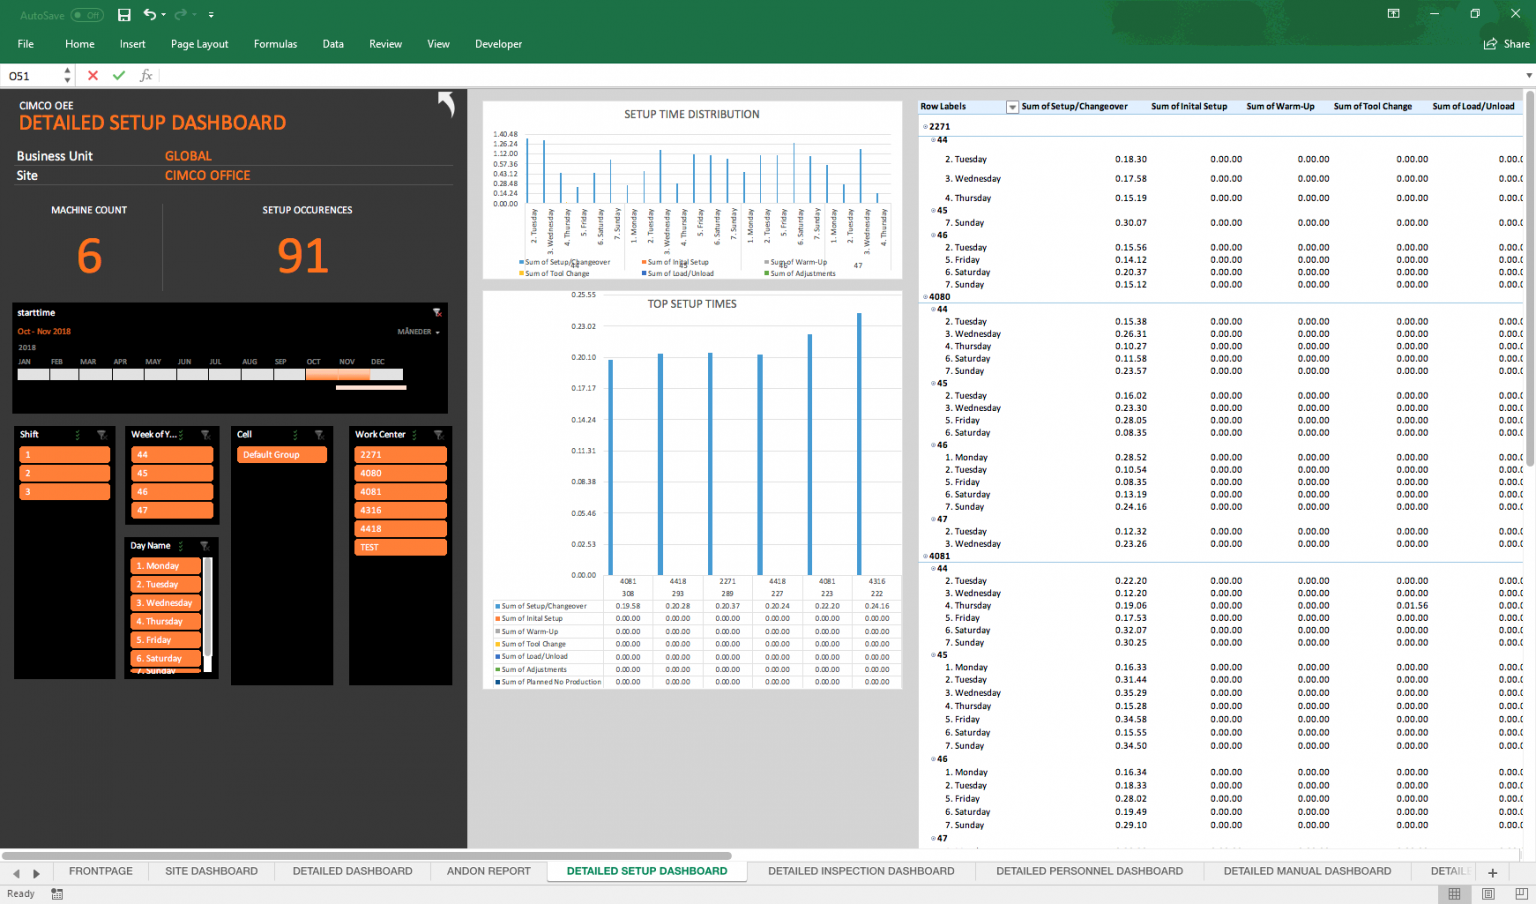
Task: Click the Save icon in Quick Access Toolbar
Action: pyautogui.click(x=124, y=14)
